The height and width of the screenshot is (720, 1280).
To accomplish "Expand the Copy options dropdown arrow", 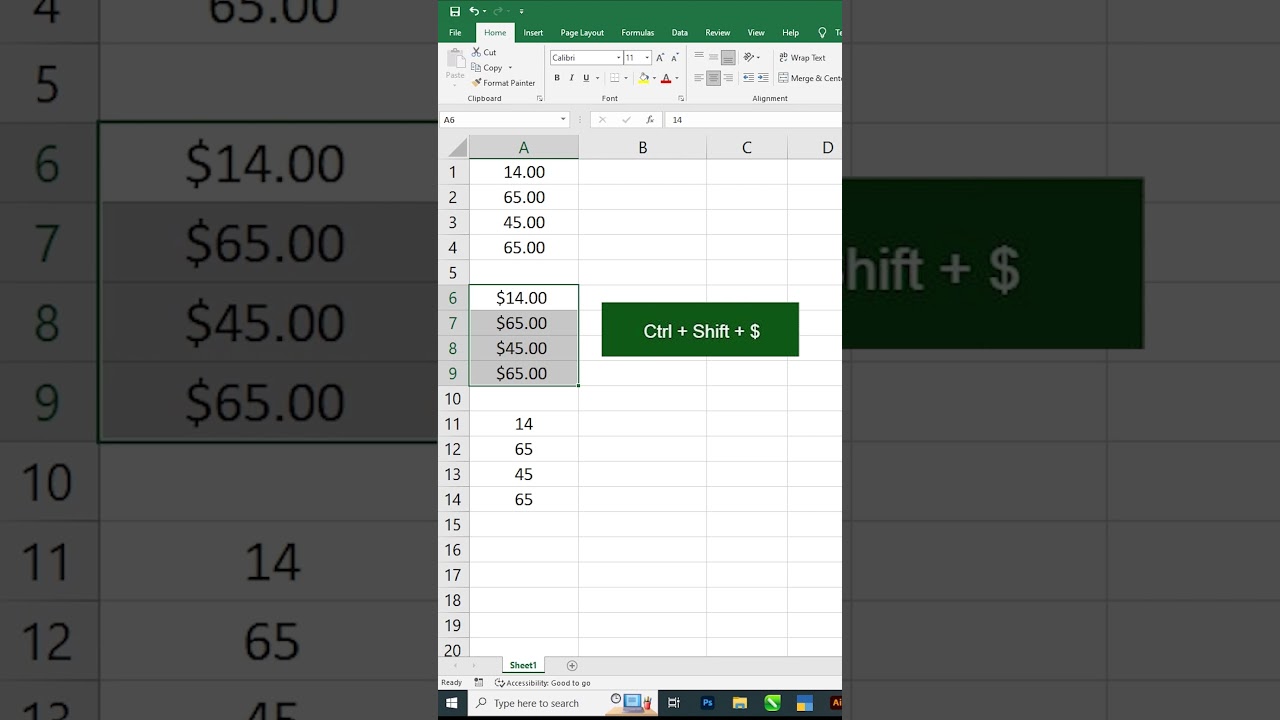I will pyautogui.click(x=510, y=68).
